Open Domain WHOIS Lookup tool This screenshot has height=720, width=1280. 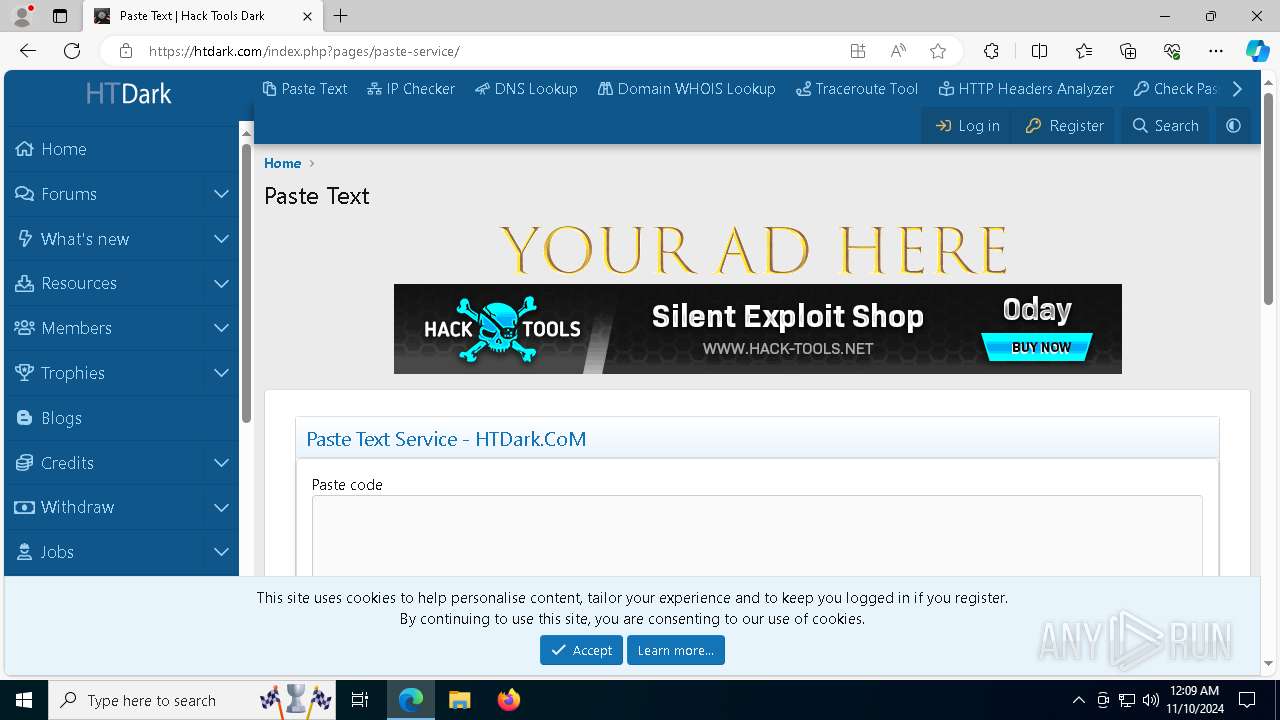[687, 89]
